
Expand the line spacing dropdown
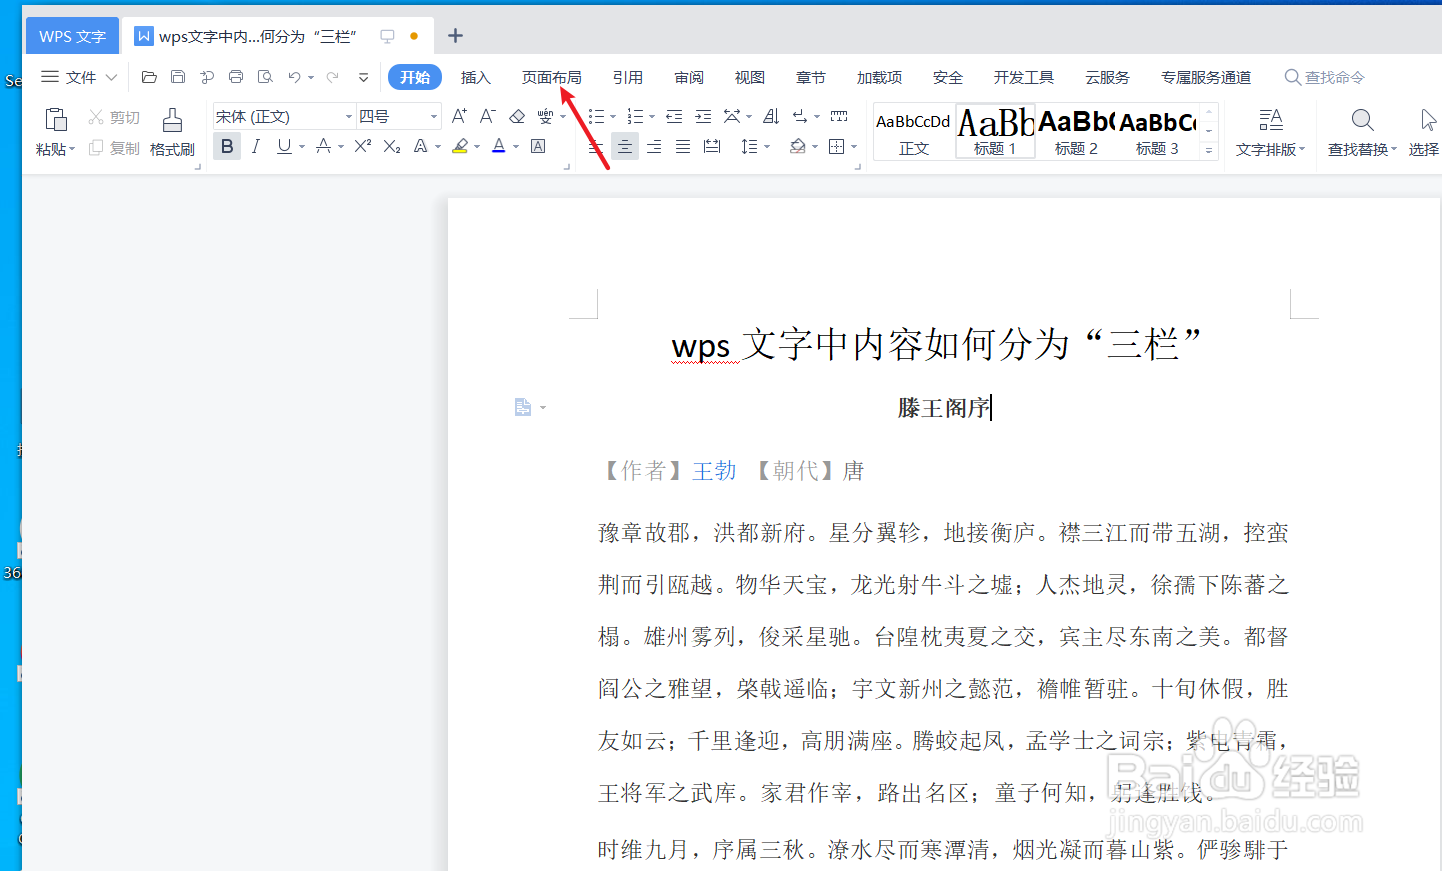(x=767, y=147)
